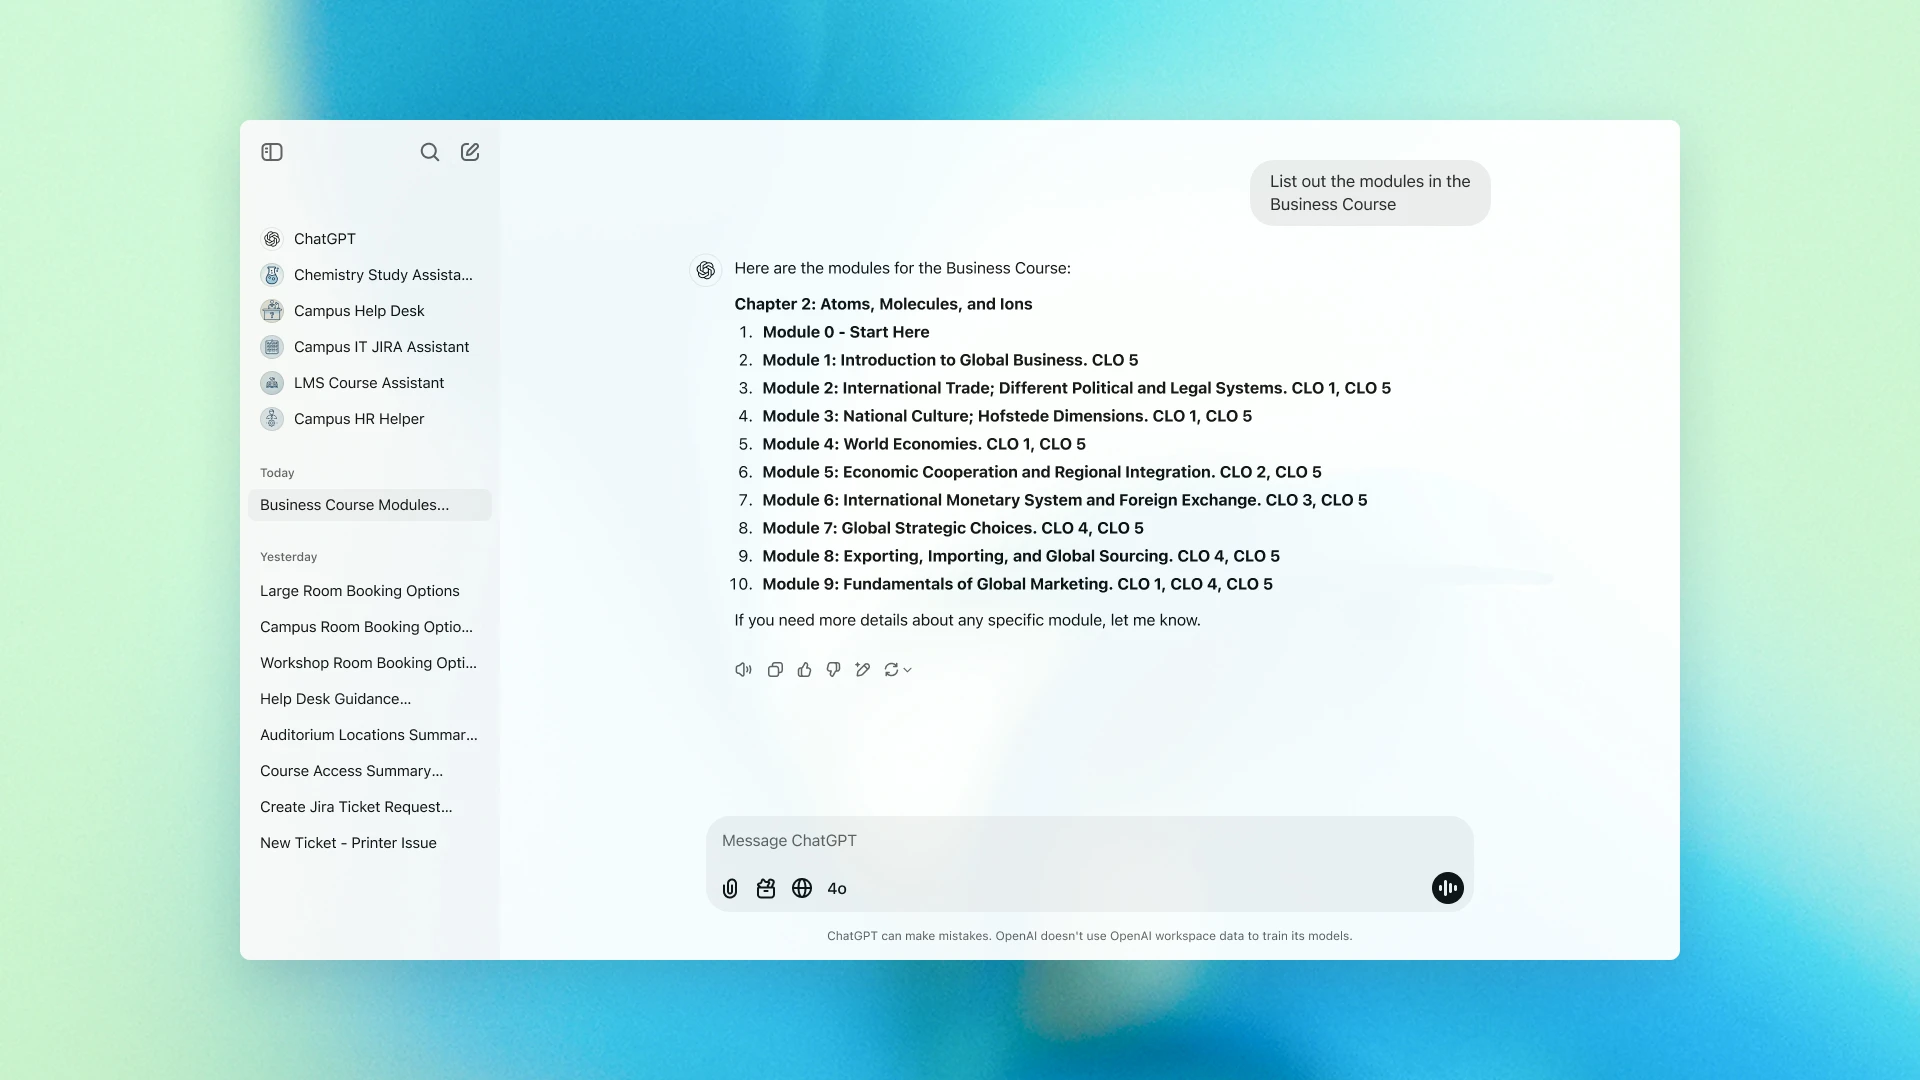Screen dimensions: 1920x1080
Task: Select Business Course Modules chat
Action: click(370, 505)
